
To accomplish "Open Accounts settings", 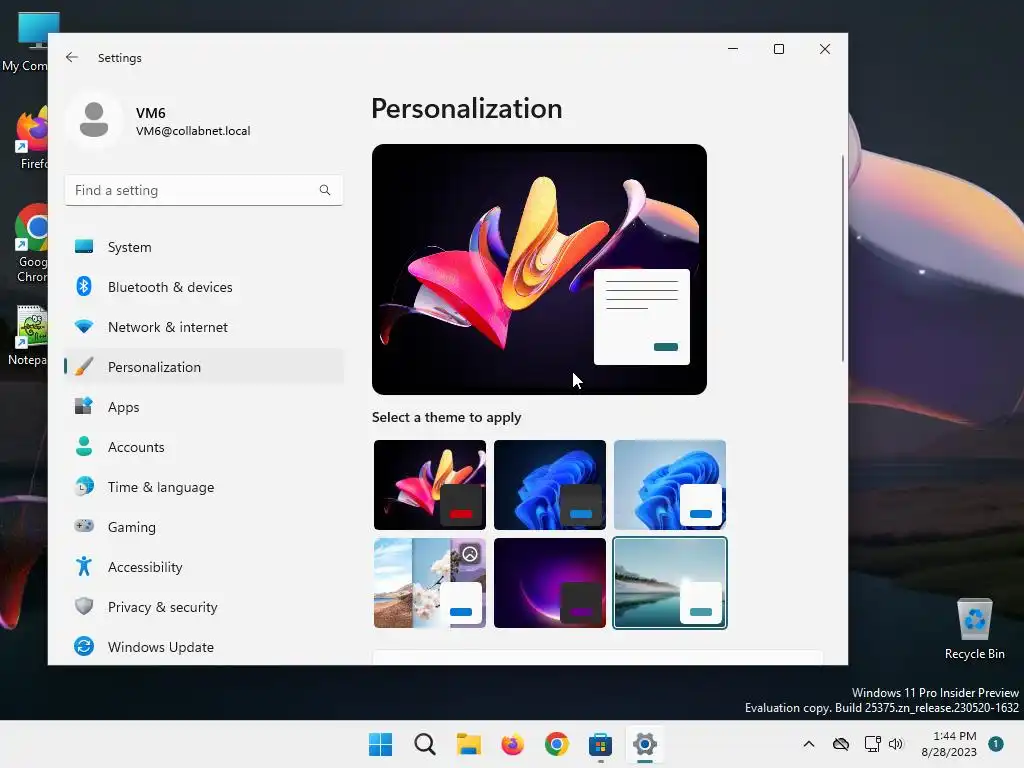I will [x=204, y=447].
